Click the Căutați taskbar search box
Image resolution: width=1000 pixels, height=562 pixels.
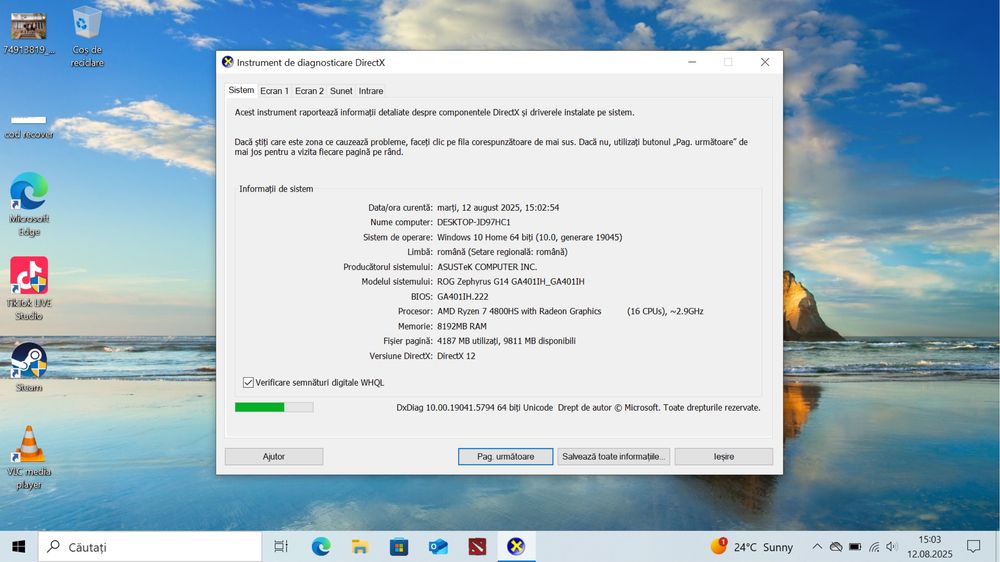[150, 547]
